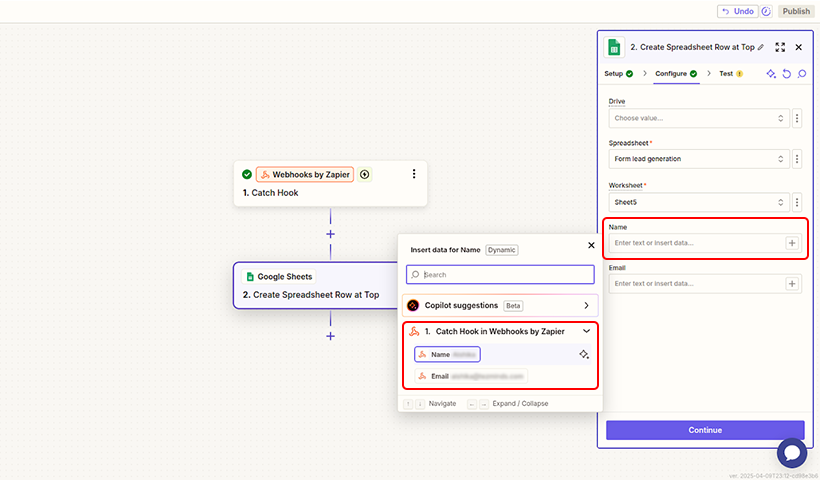The width and height of the screenshot is (820, 480).
Task: Click the Publish button
Action: point(796,12)
